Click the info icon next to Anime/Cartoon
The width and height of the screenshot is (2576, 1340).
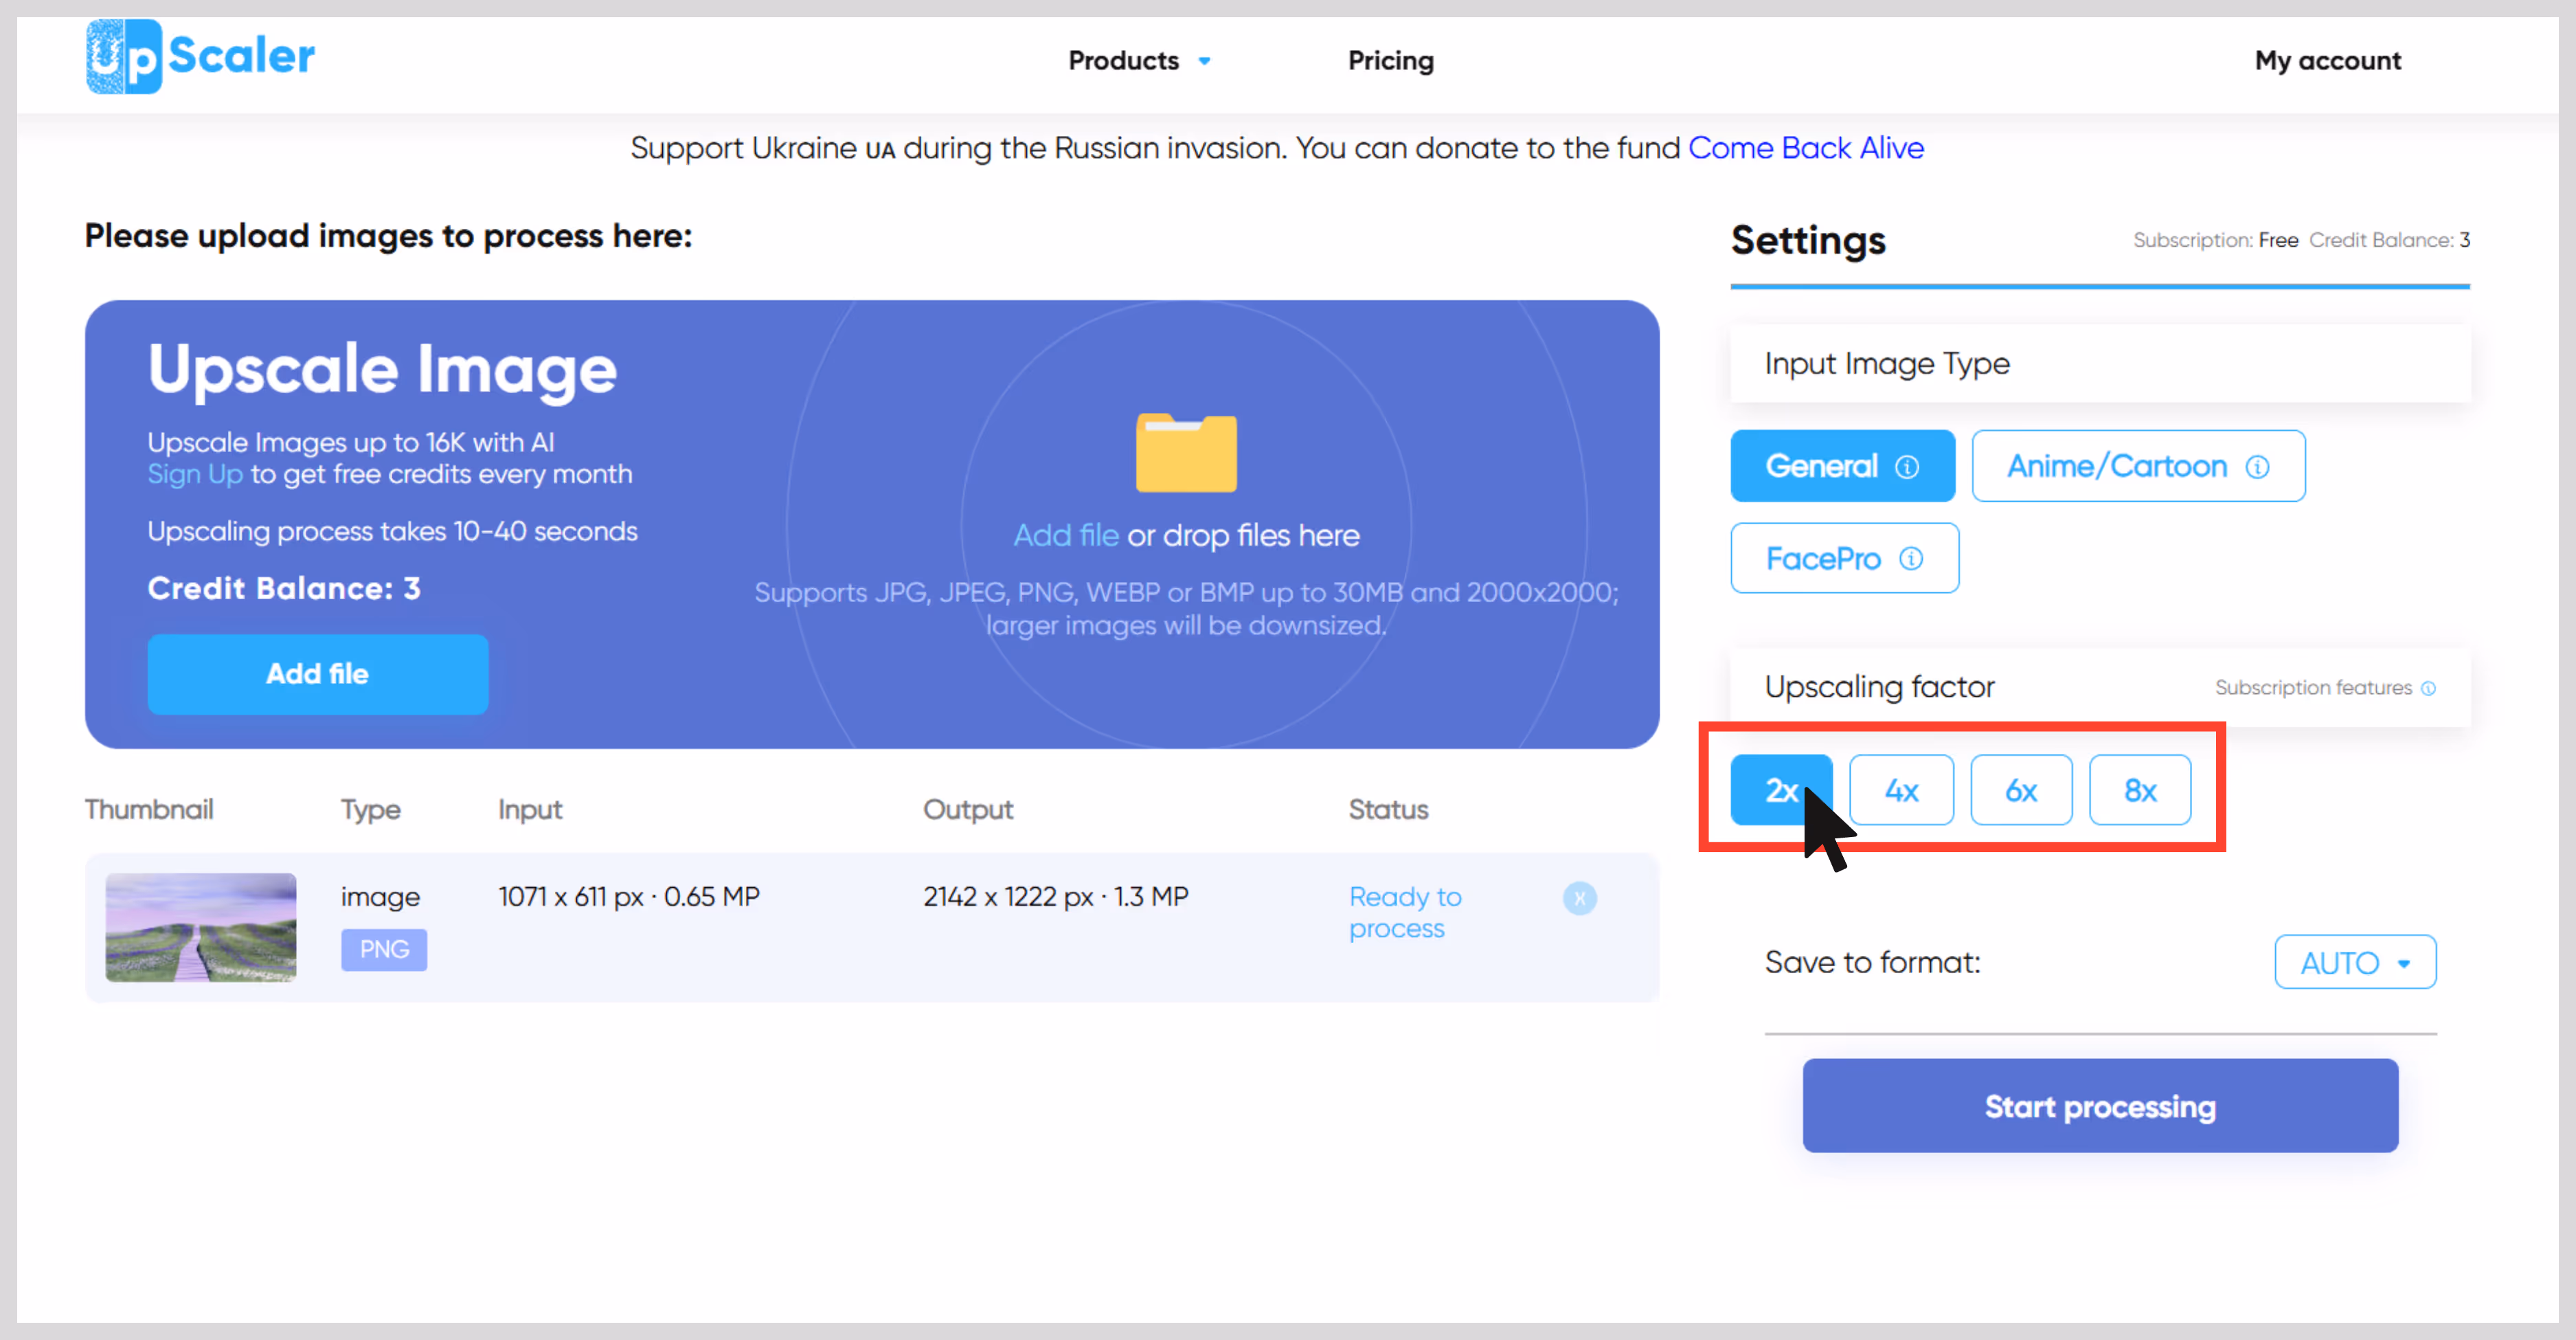(2257, 467)
